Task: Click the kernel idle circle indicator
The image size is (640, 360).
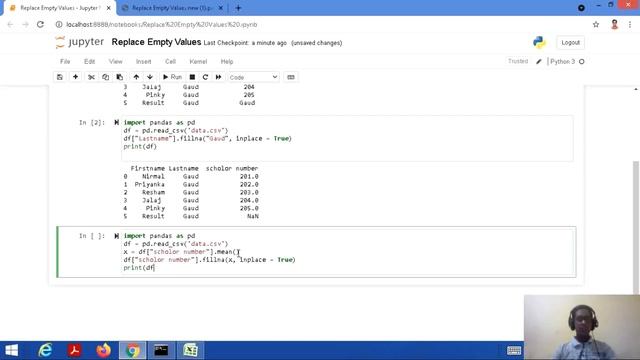Action: click(582, 62)
